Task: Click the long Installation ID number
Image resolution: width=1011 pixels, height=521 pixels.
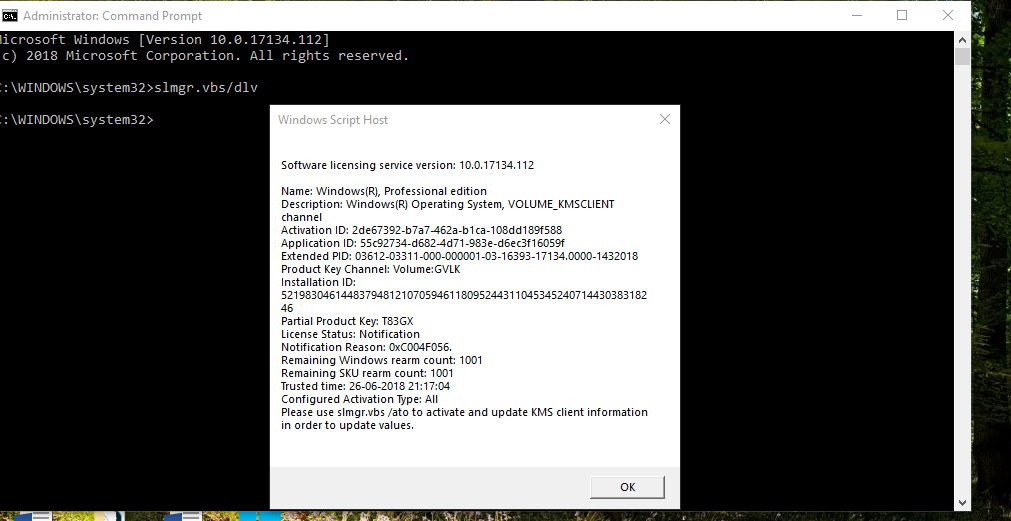Action: pos(464,302)
